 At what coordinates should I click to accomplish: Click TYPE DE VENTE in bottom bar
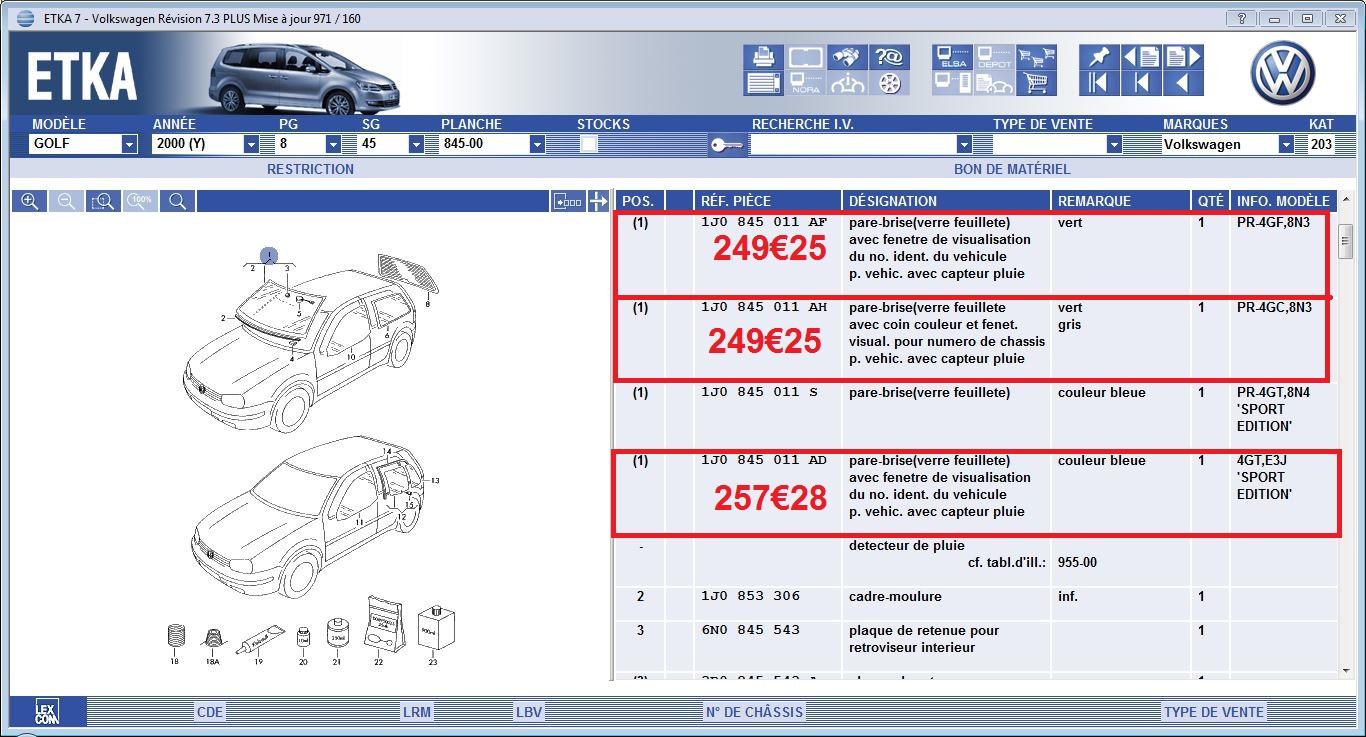click(x=1214, y=712)
